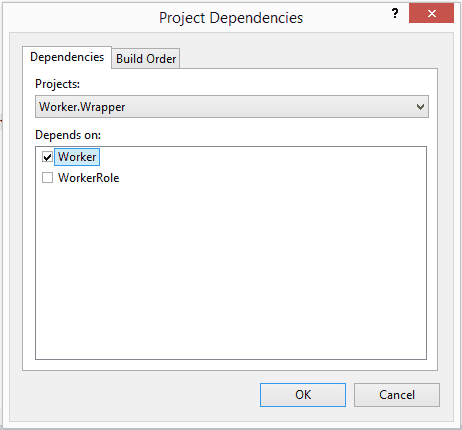462x430 pixels.
Task: Click the empty box icon beside WorkerRole
Action: [47, 178]
